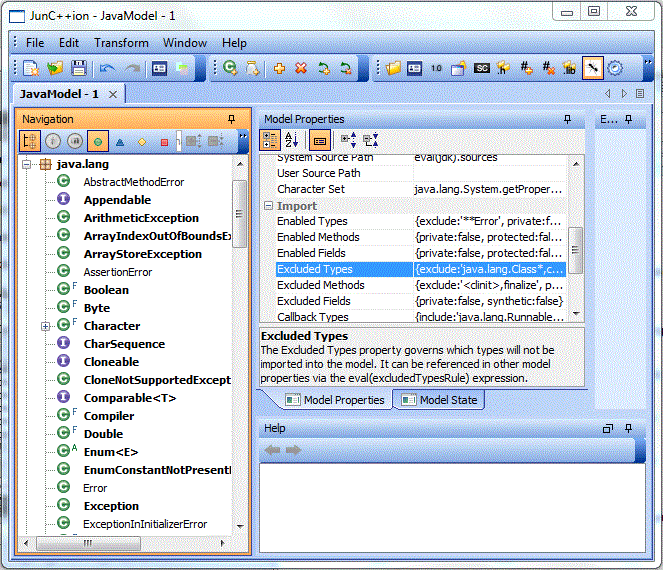Click the window-with-star icon beside 1.0

coord(458,68)
